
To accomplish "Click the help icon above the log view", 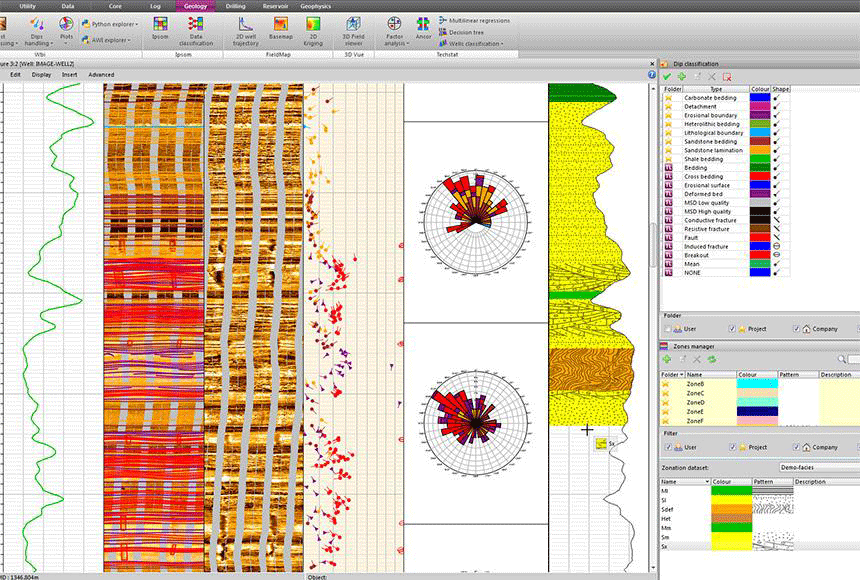I will [652, 75].
